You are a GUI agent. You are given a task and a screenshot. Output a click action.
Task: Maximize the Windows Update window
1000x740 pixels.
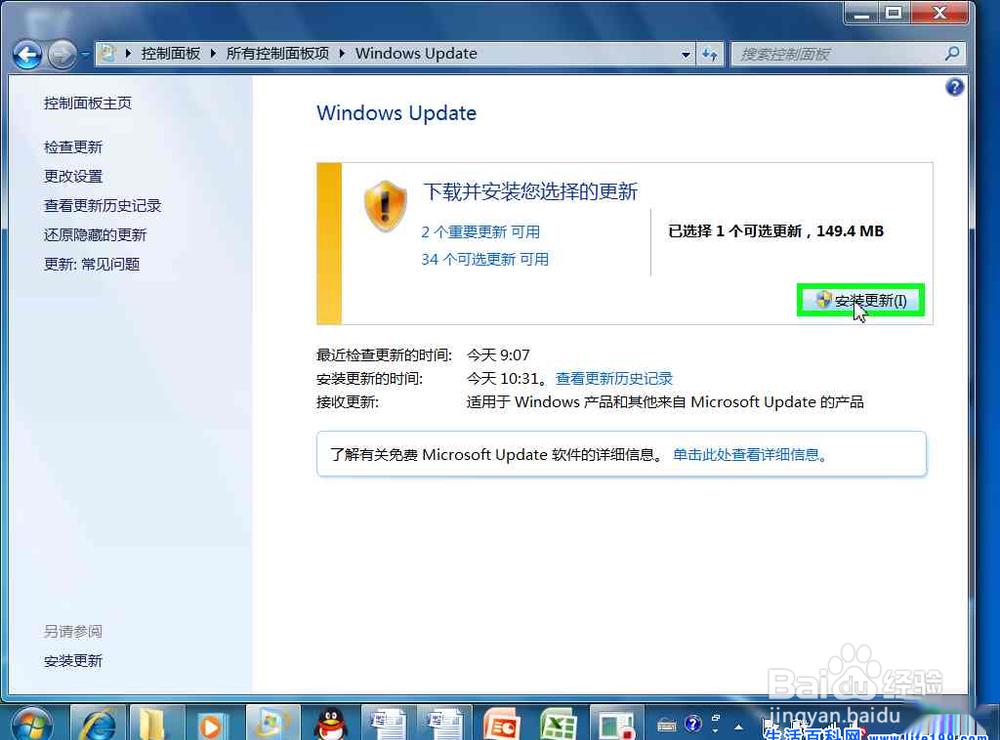tap(894, 13)
